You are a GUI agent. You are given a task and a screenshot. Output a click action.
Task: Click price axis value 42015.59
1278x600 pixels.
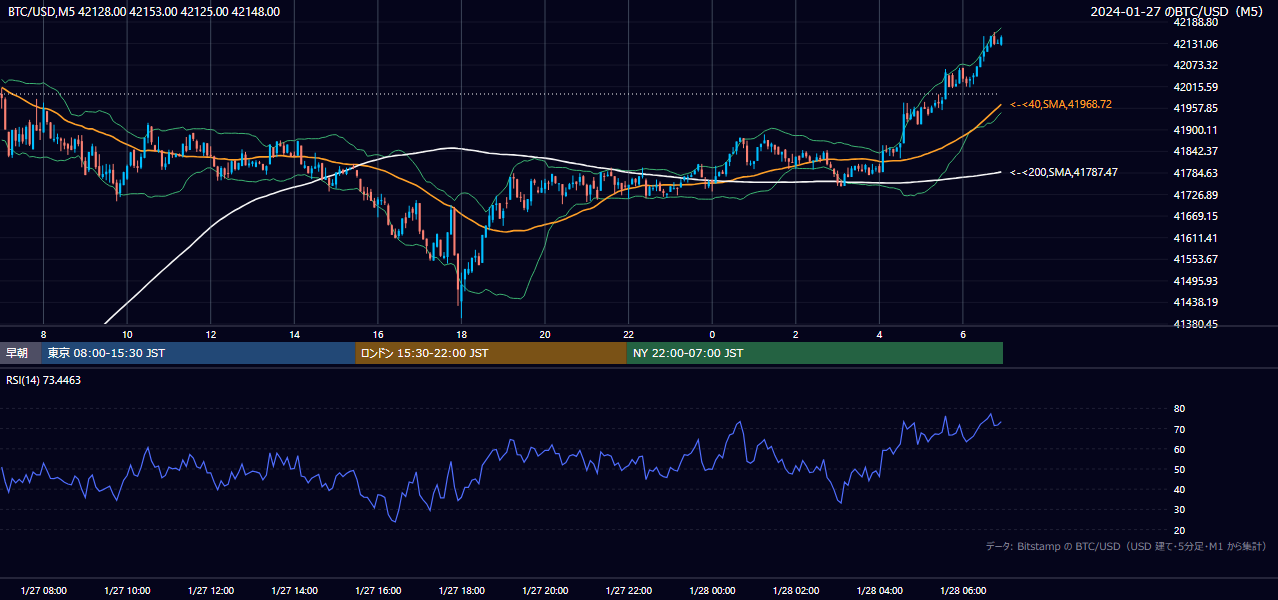[1195, 87]
